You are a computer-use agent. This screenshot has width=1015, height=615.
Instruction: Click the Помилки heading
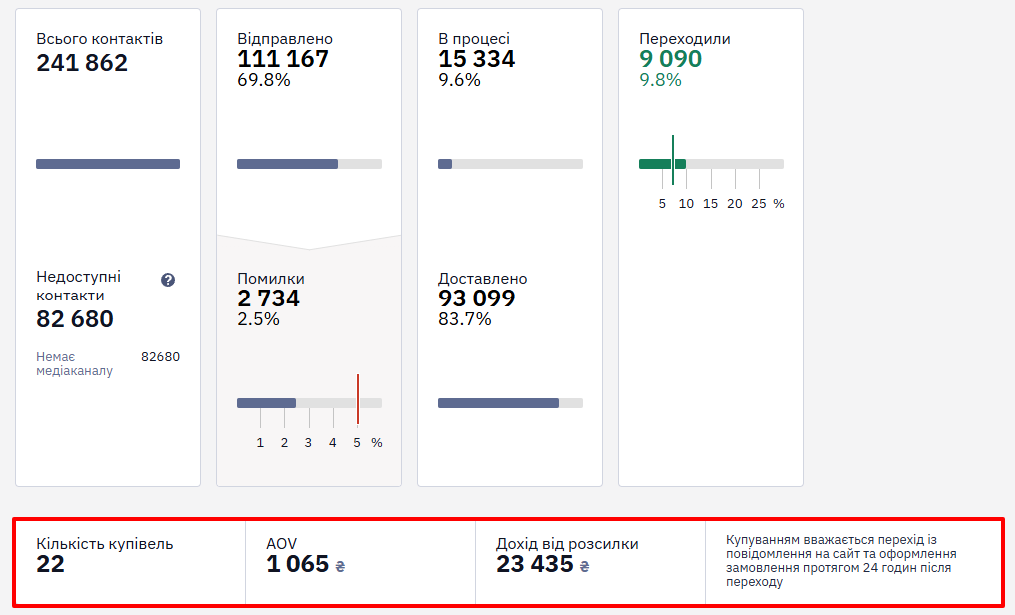(x=271, y=279)
